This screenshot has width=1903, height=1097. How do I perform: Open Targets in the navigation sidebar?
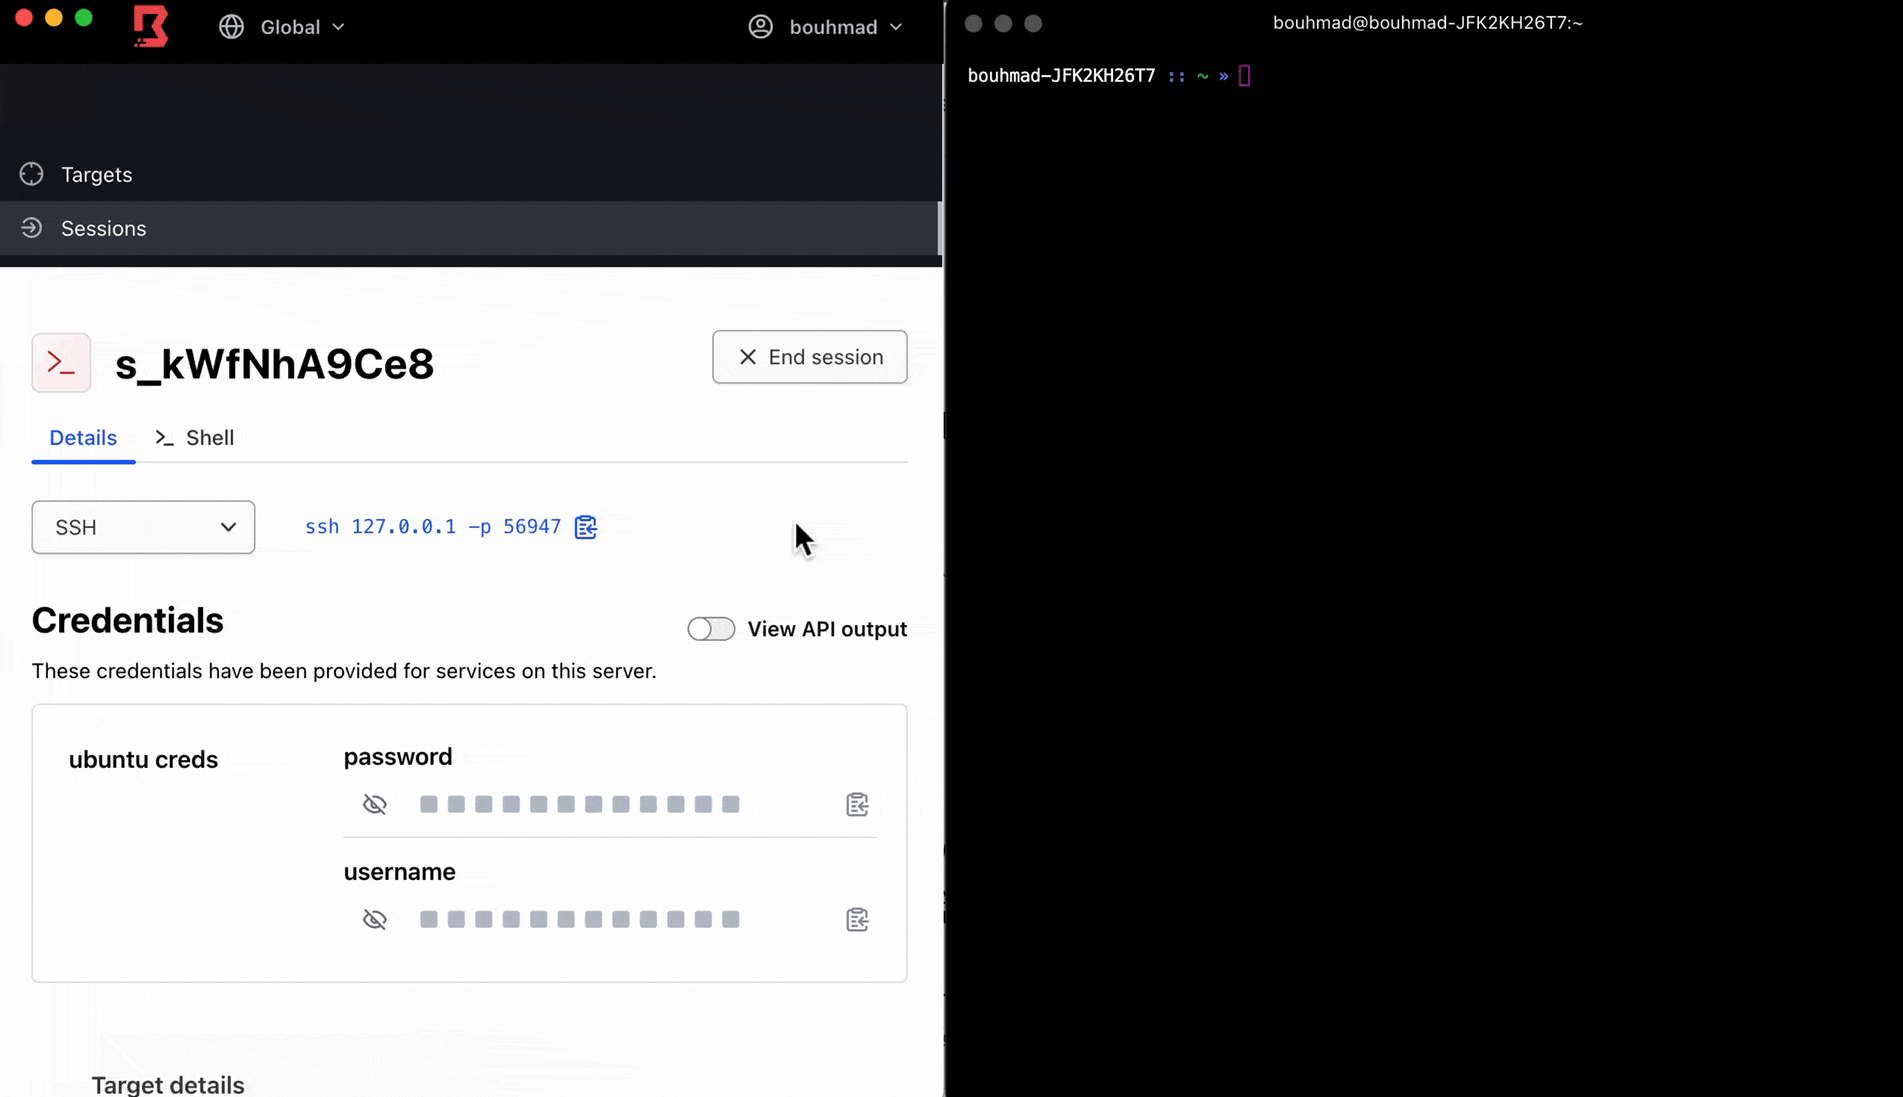pyautogui.click(x=96, y=174)
